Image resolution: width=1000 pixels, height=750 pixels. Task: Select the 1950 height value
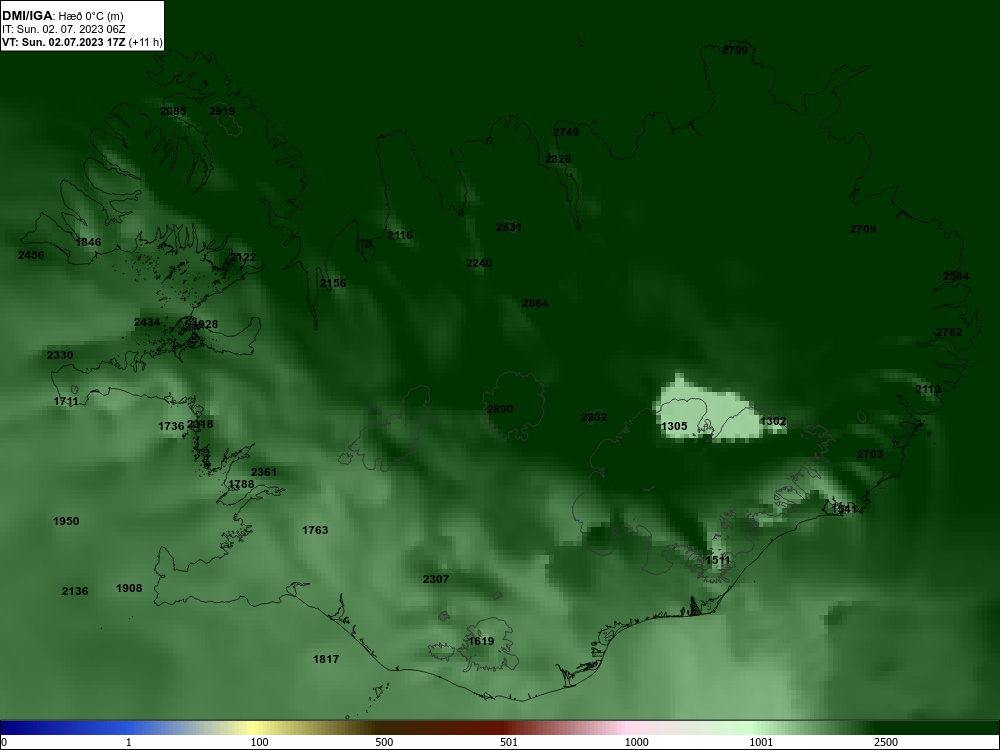click(66, 521)
